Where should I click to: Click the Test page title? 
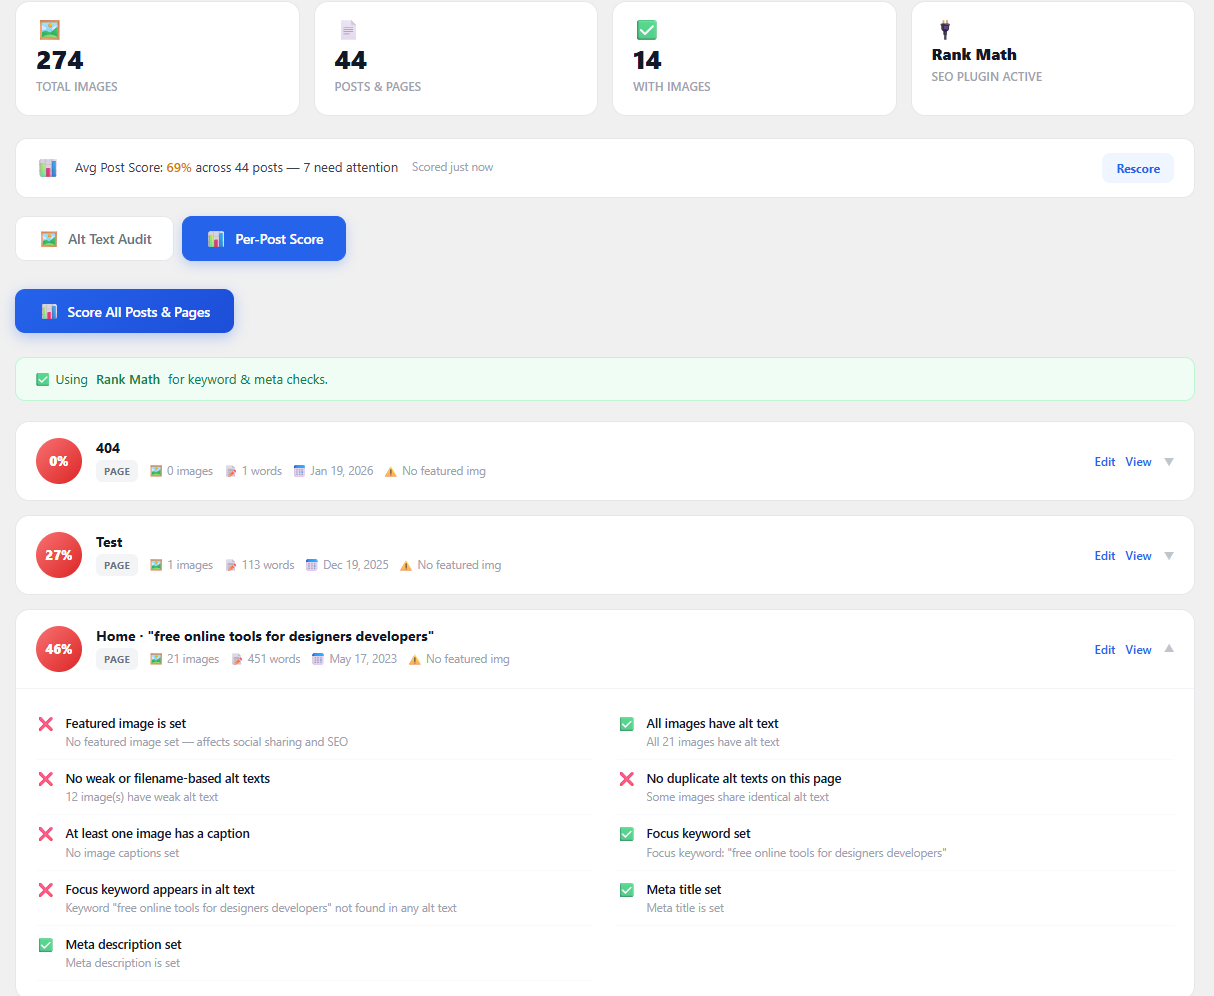(x=109, y=542)
